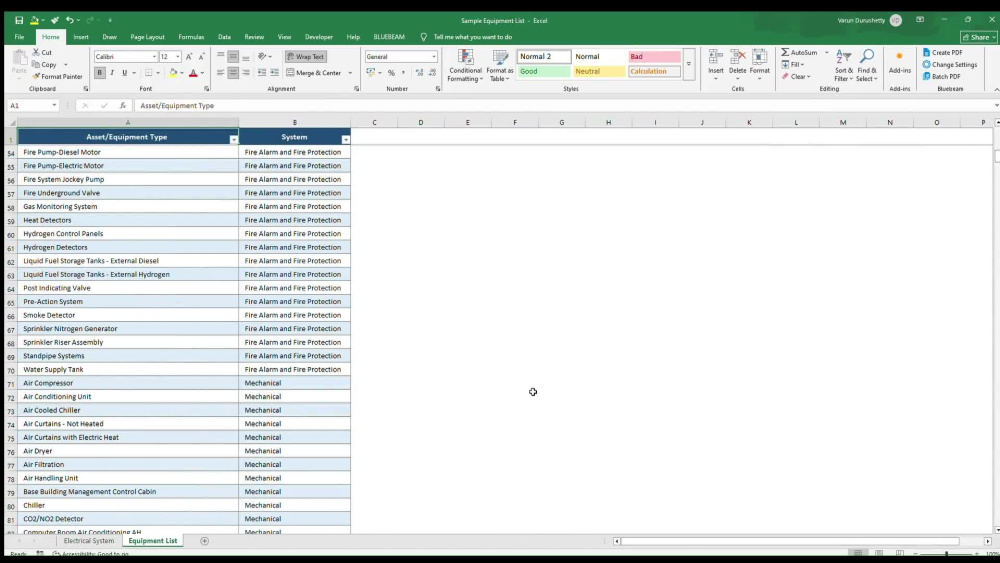1000x563 pixels.
Task: Switch to the Electrical System sheet tab
Action: point(89,541)
